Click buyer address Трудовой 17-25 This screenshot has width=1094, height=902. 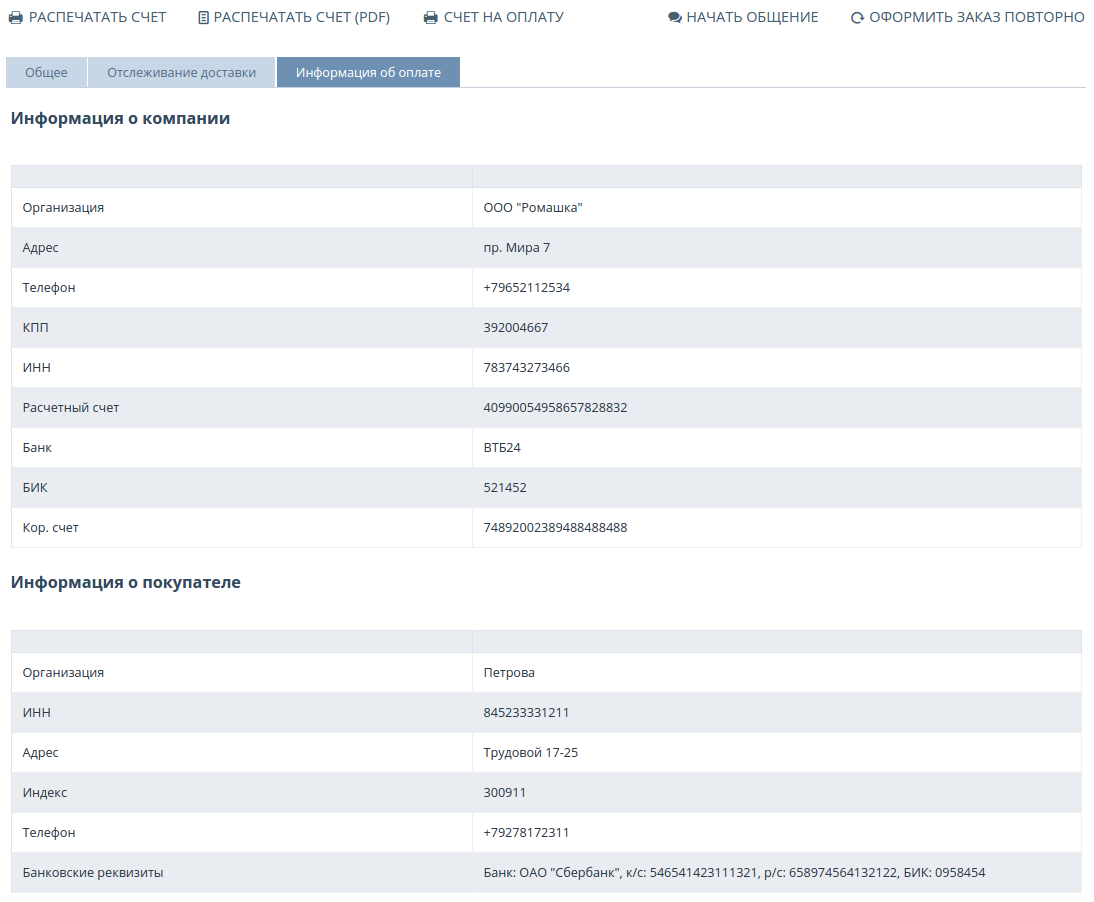[530, 753]
